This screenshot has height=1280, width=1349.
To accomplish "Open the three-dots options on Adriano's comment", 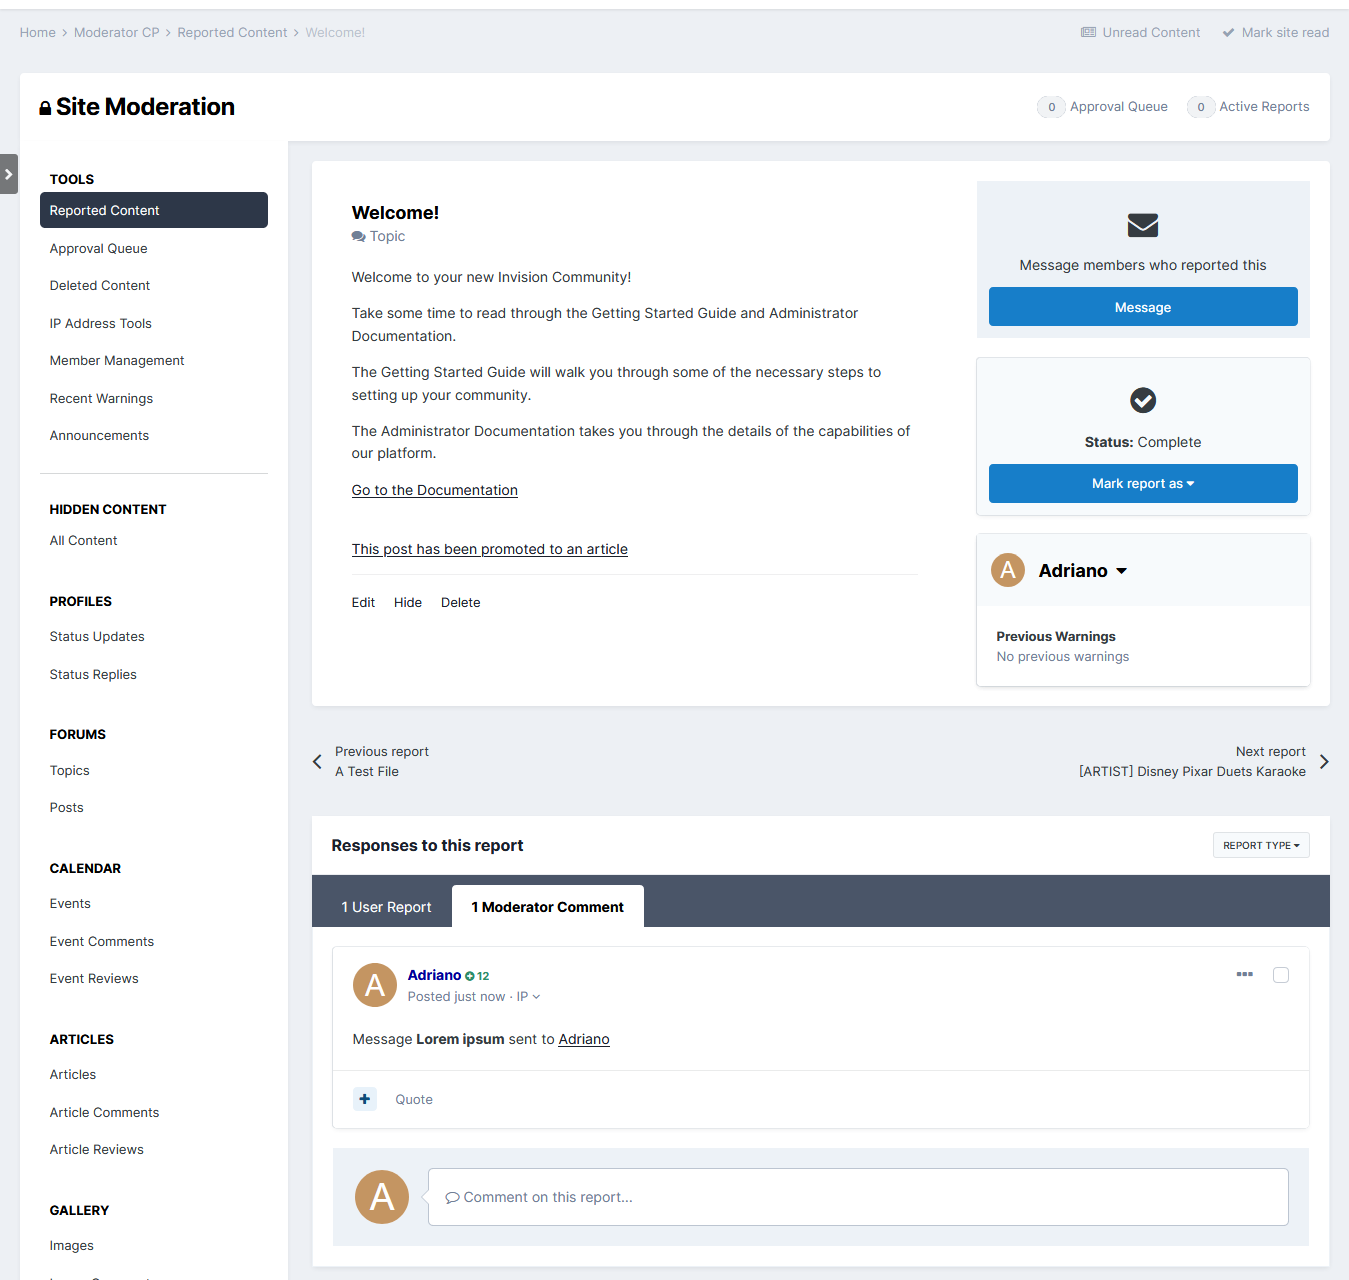I will click(1245, 974).
